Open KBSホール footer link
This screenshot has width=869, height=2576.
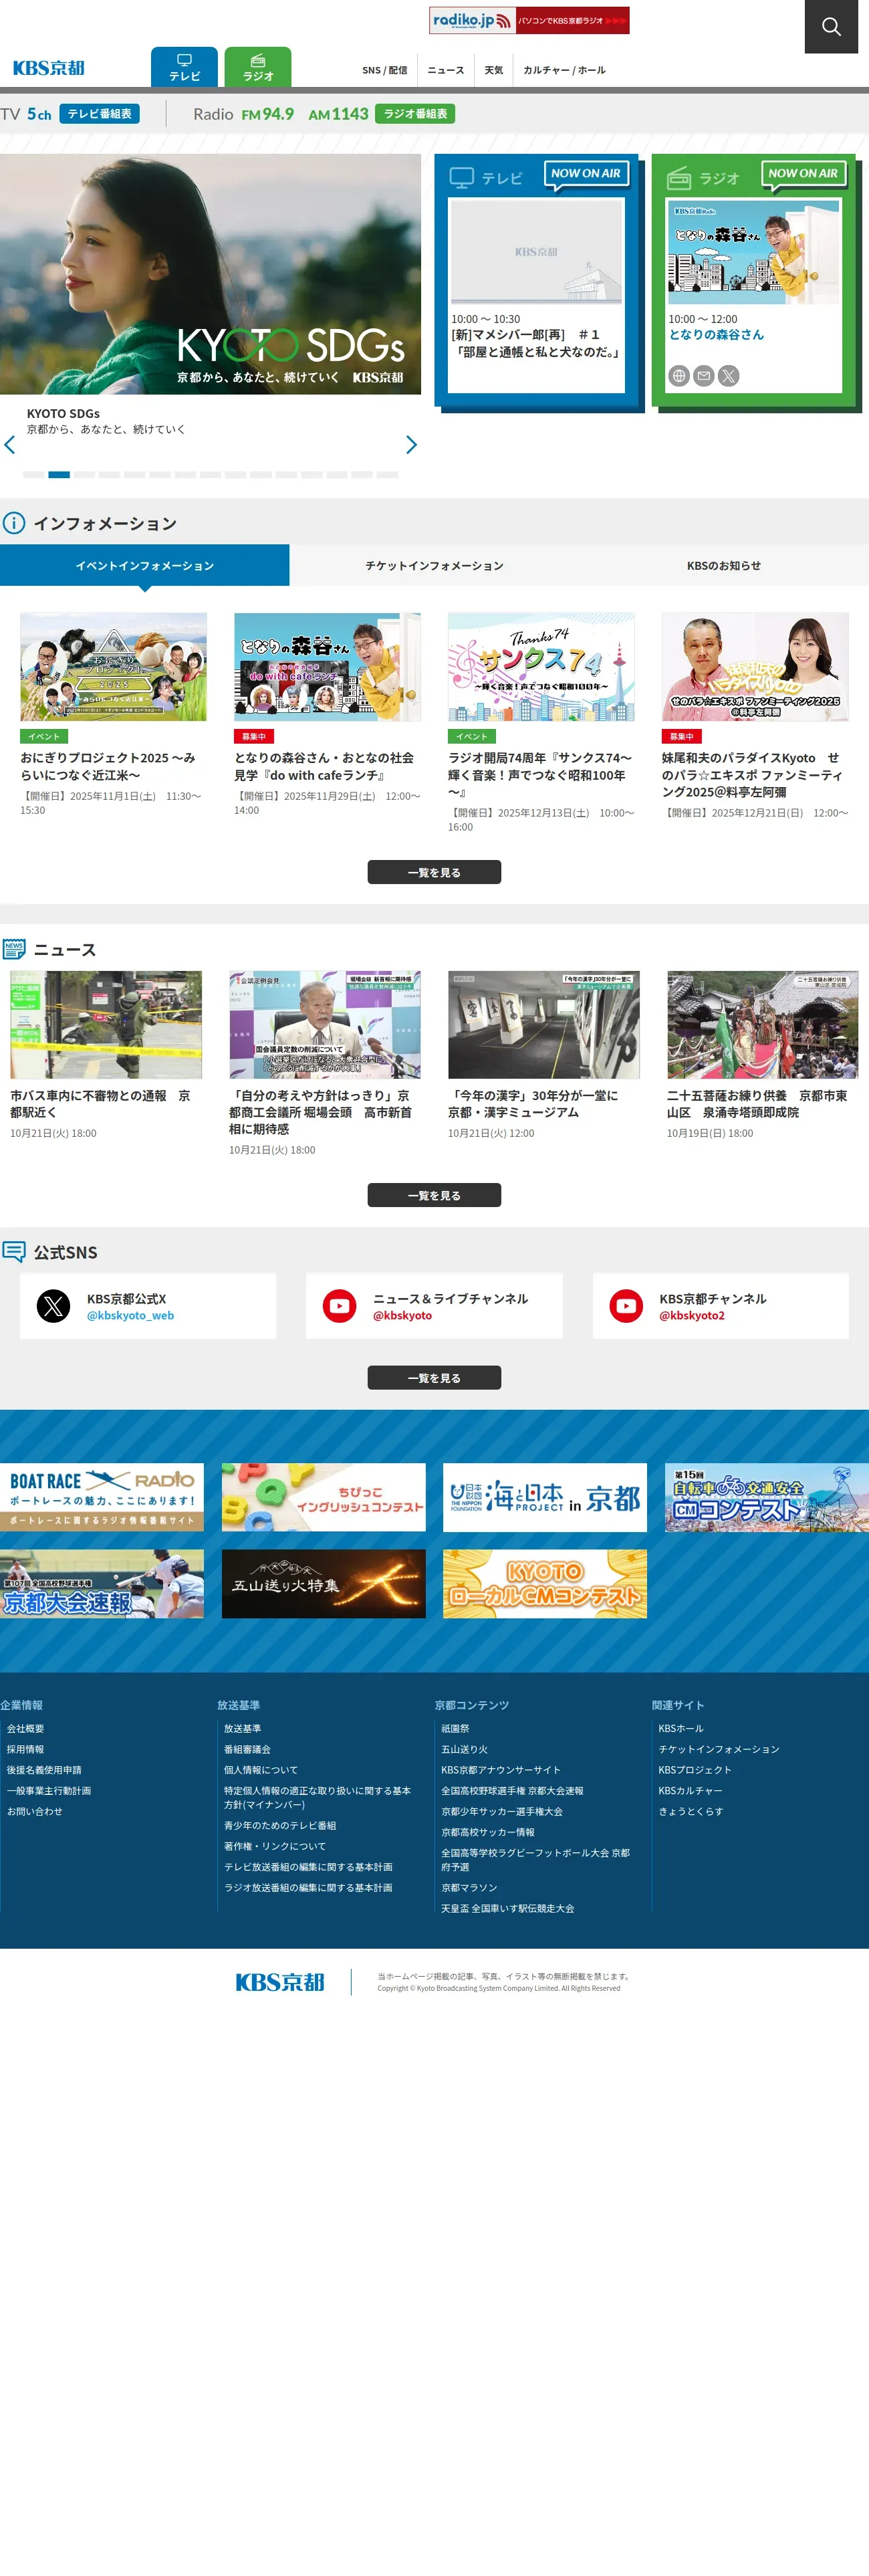(681, 1729)
